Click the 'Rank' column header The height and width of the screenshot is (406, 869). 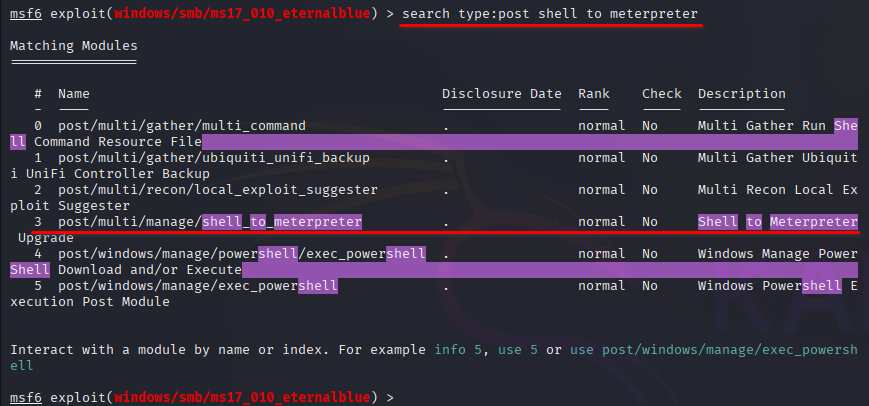tap(594, 94)
